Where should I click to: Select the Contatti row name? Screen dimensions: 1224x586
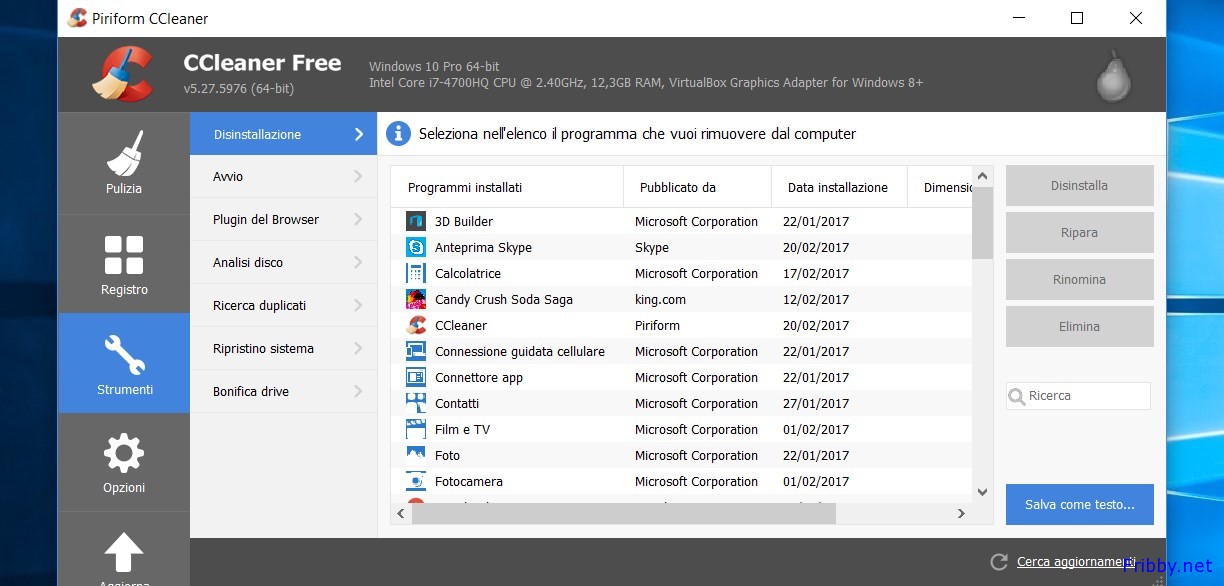pos(457,403)
